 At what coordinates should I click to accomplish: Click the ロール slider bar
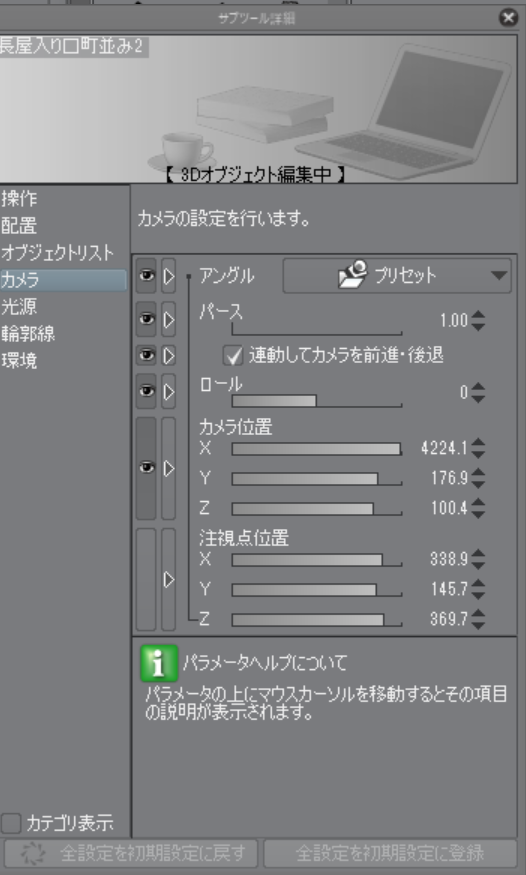coord(317,401)
